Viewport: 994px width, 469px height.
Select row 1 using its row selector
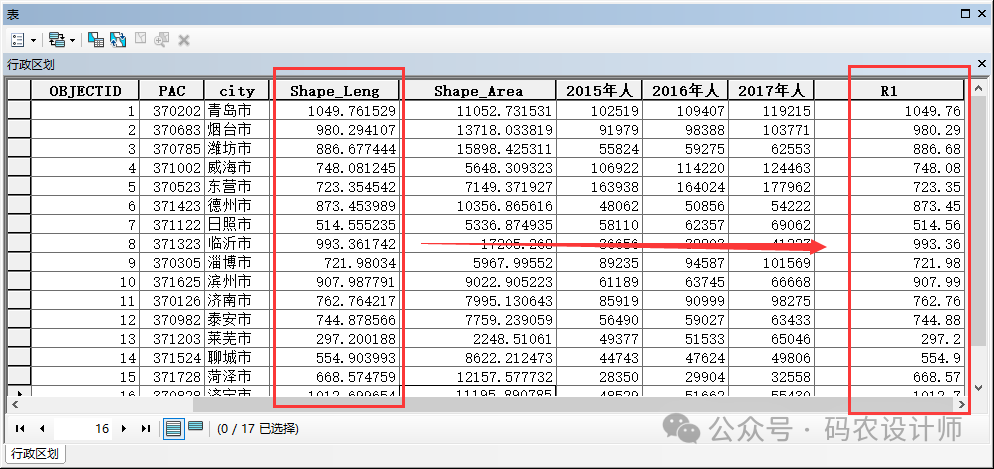(x=18, y=111)
